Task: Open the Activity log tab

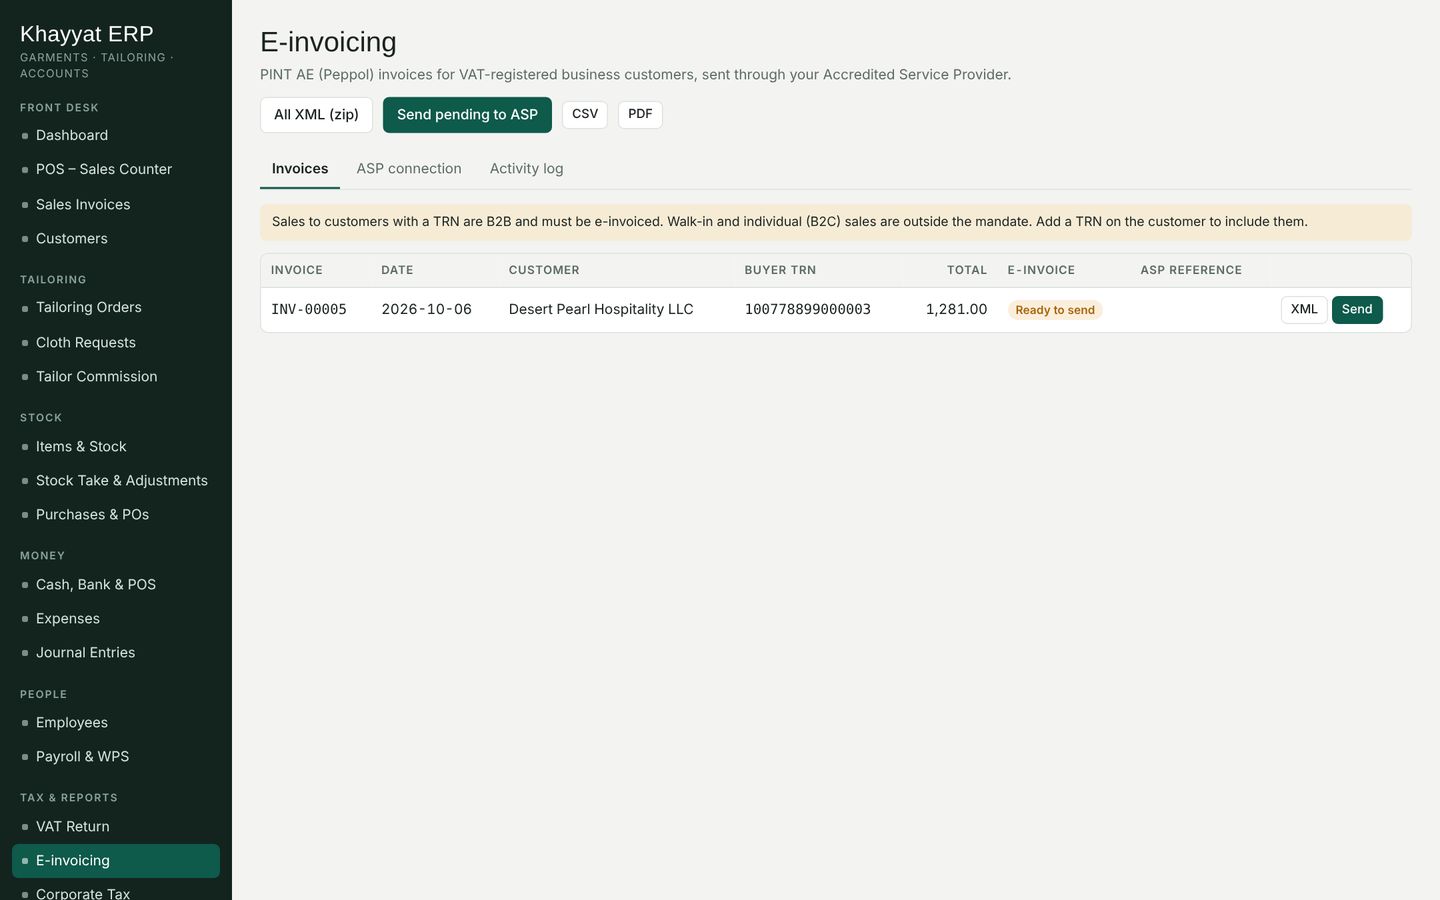Action: [526, 169]
